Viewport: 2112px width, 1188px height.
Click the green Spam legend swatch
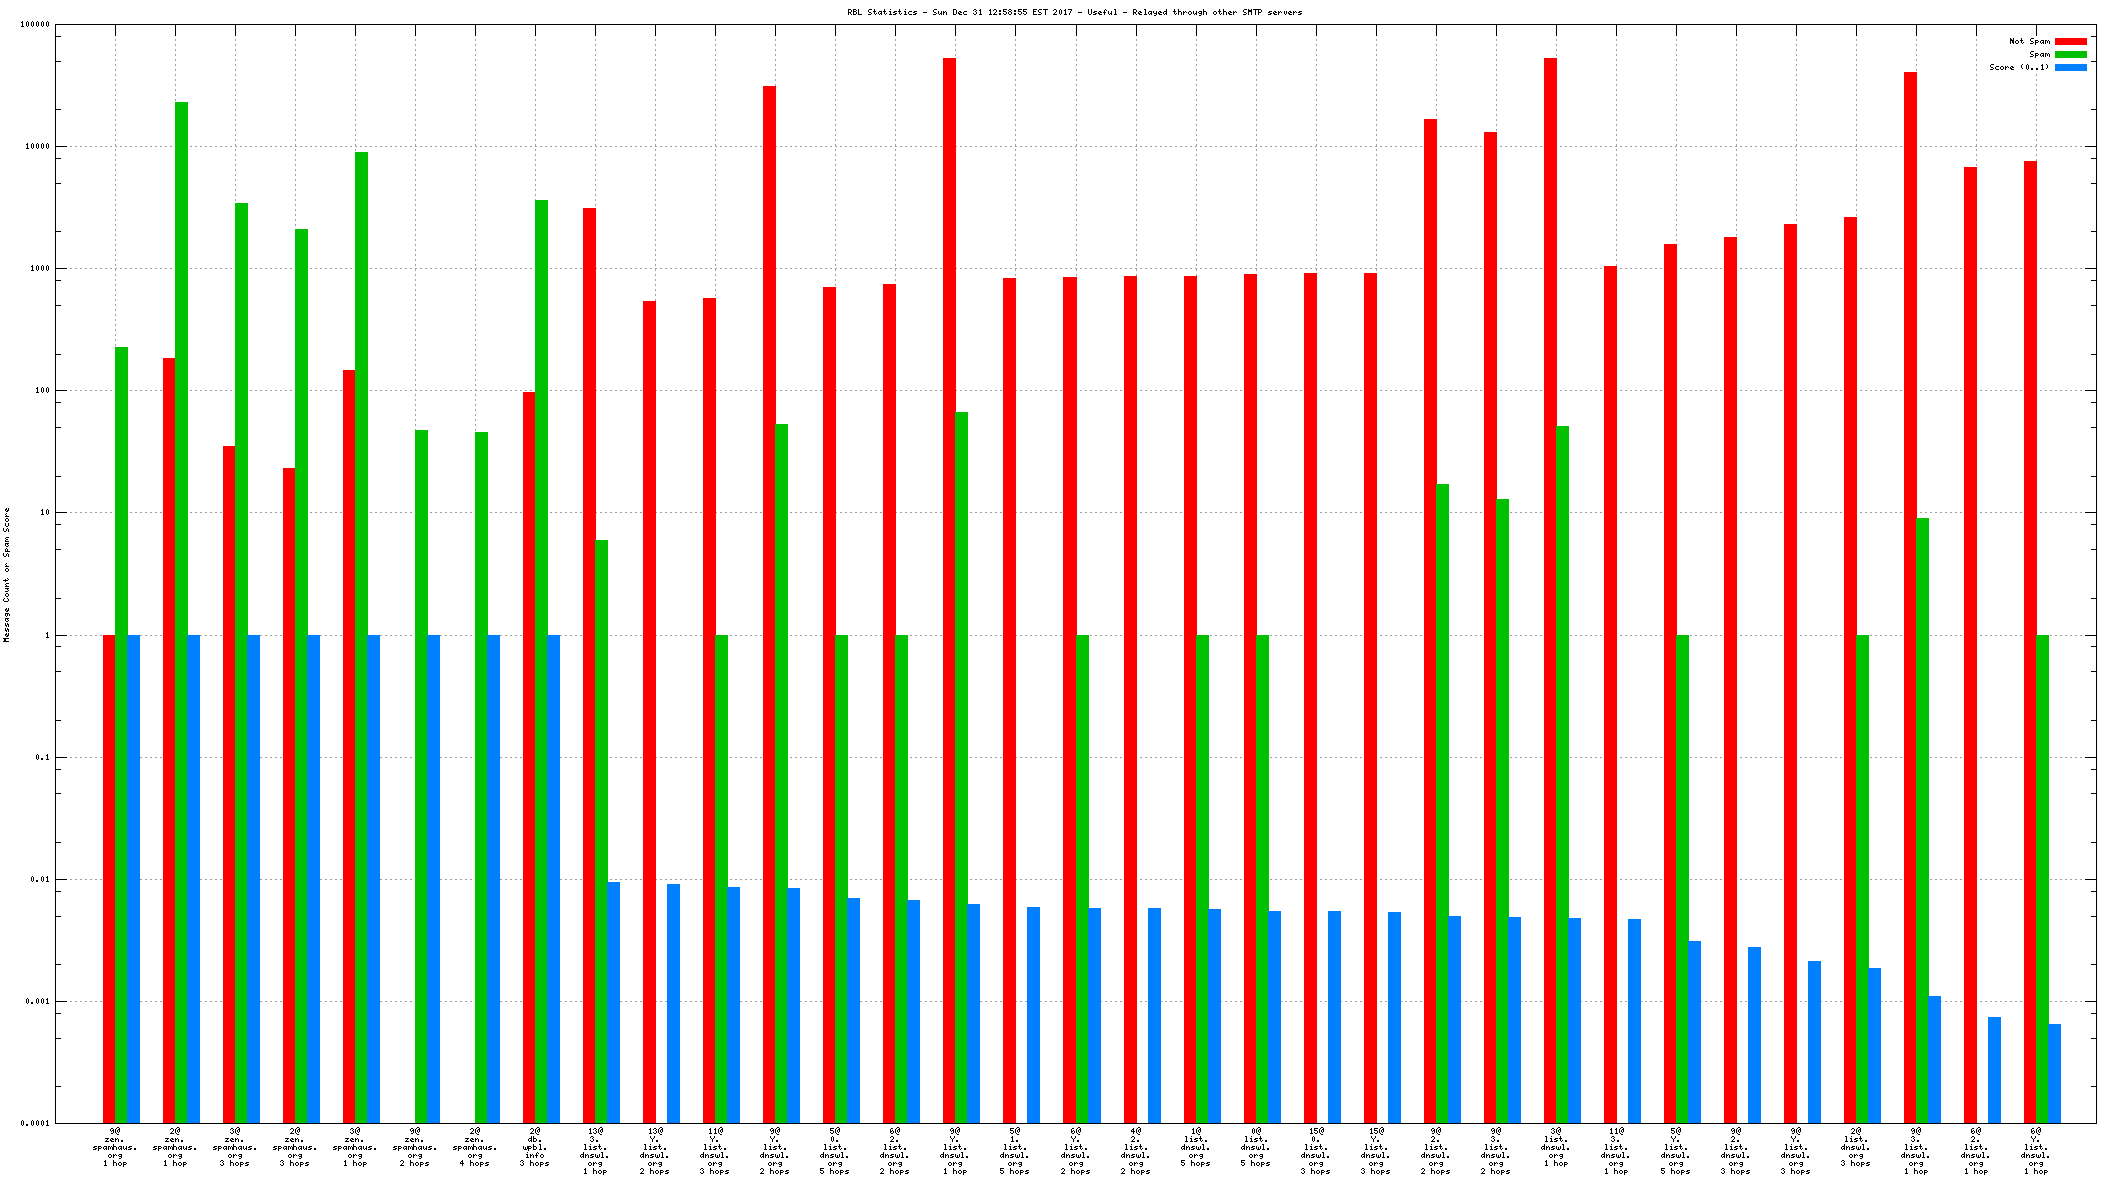(2070, 55)
